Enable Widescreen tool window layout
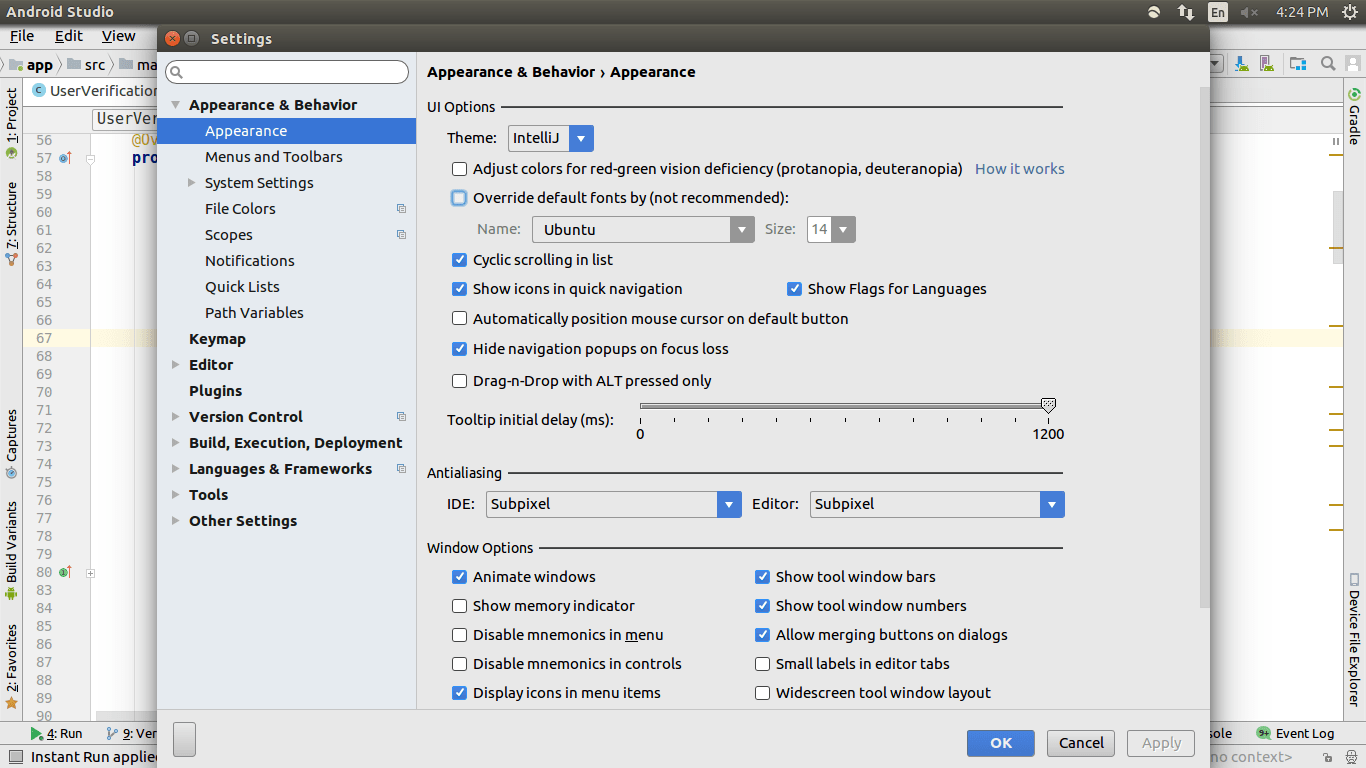 pos(762,693)
